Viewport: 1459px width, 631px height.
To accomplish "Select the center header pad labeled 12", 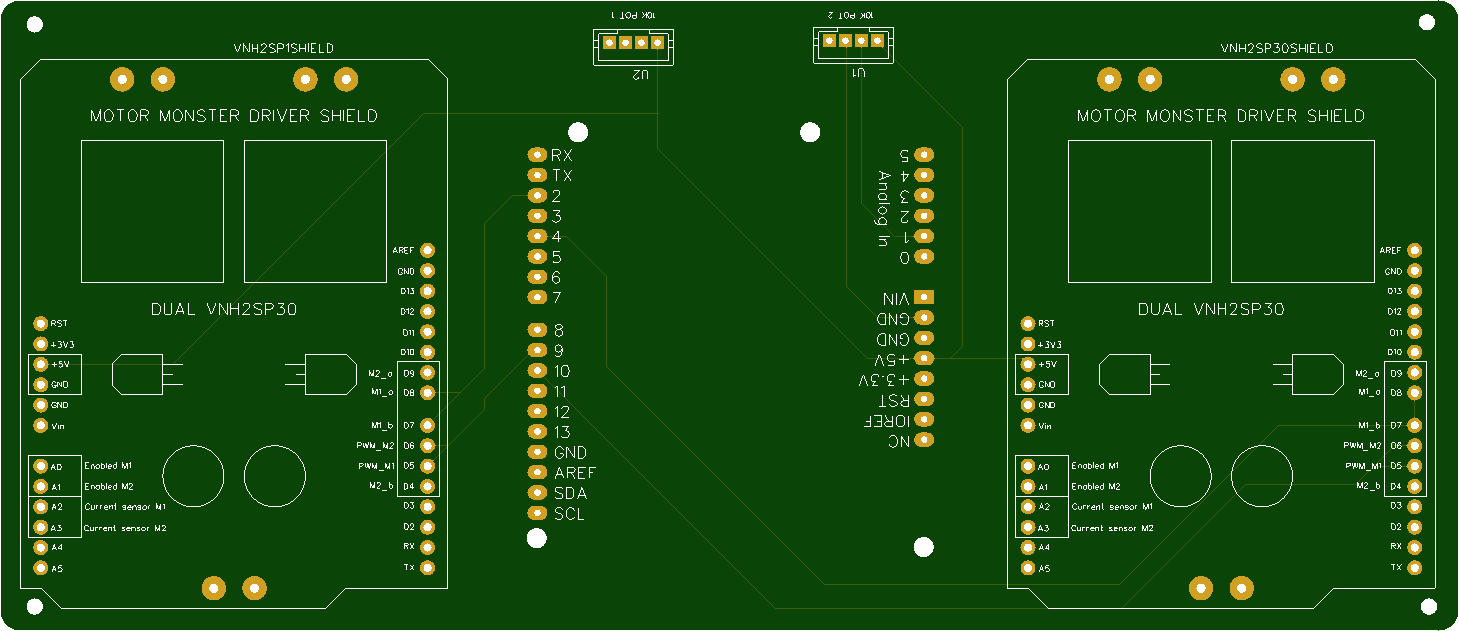I will 536,412.
